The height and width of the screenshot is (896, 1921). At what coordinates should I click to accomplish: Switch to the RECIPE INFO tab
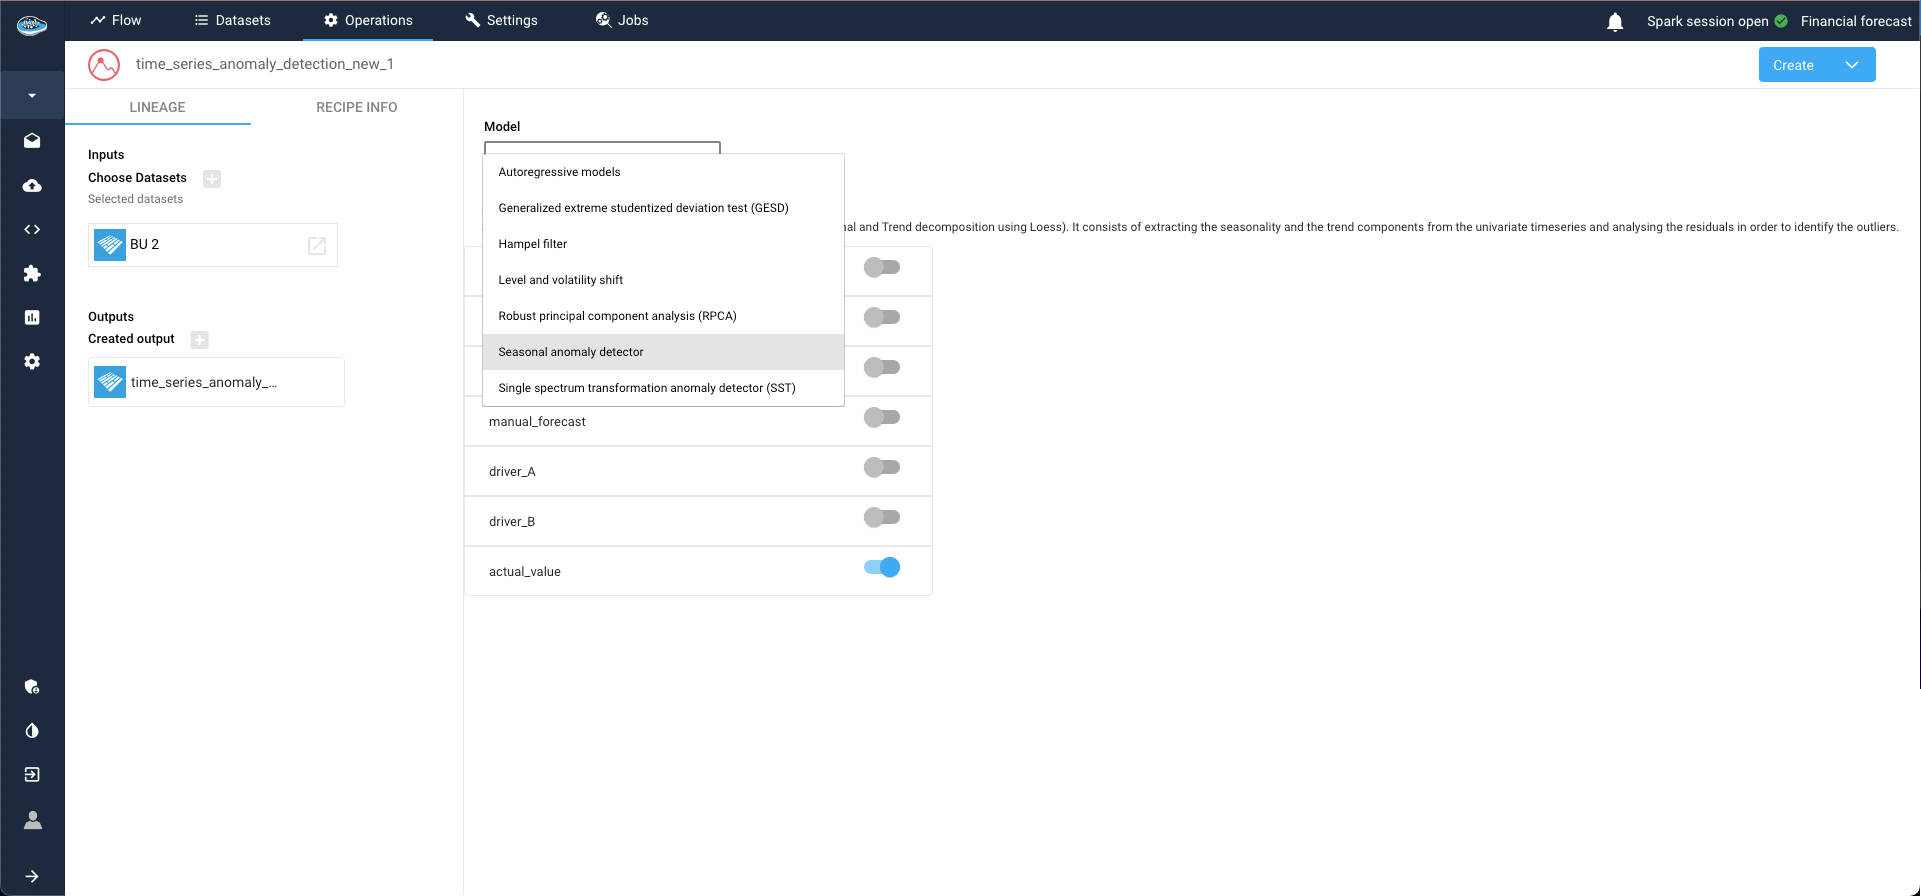click(356, 107)
